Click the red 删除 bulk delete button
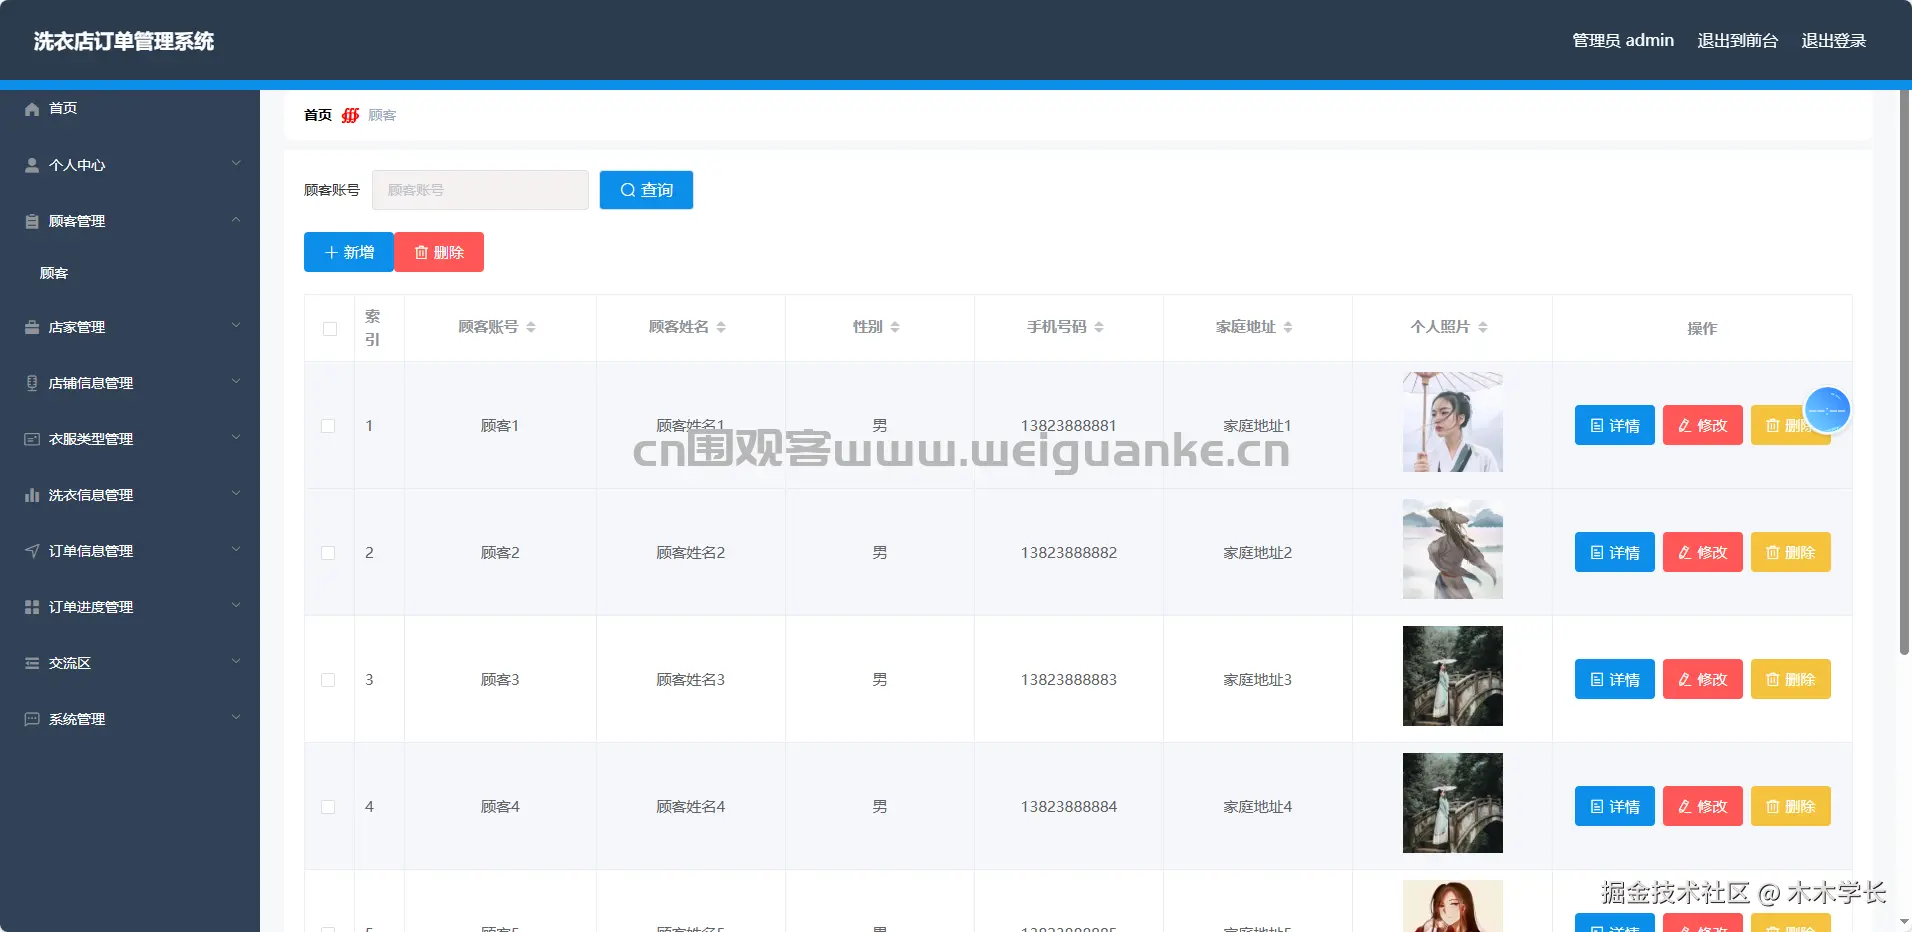The image size is (1912, 932). coord(439,252)
